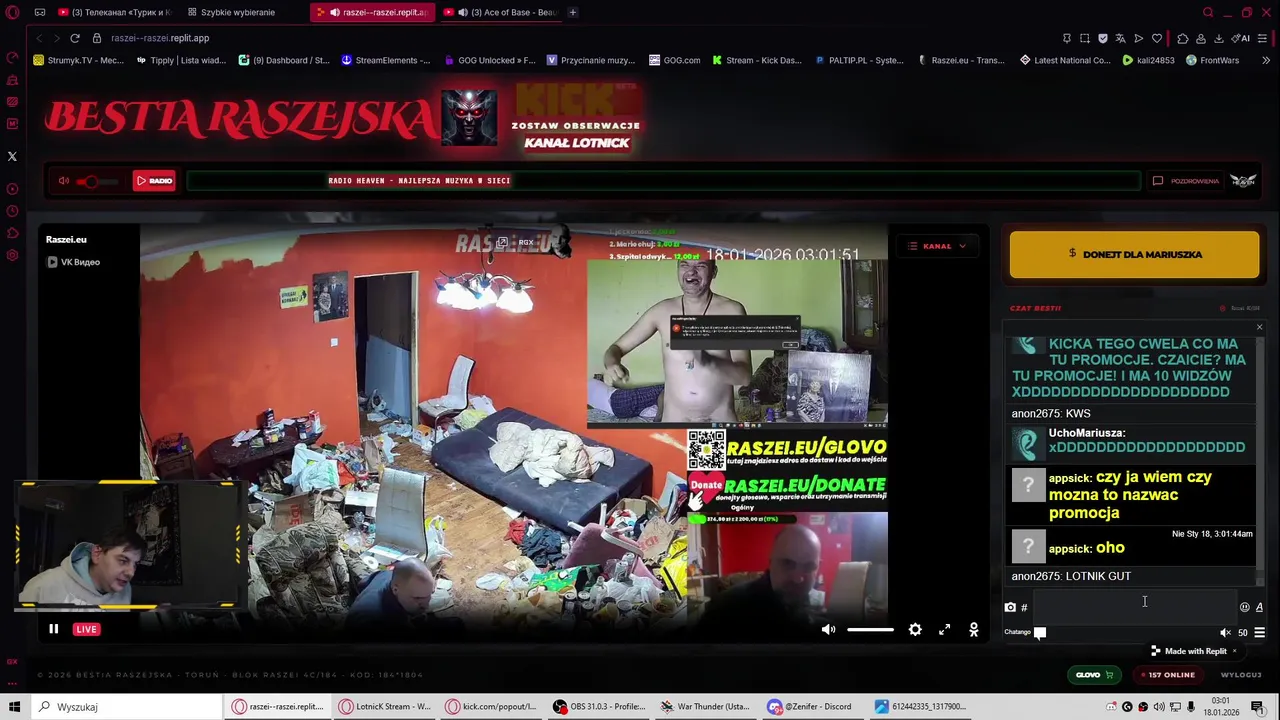Screen dimensions: 1280x720
Task: Enter fullscreen in the video player
Action: point(944,629)
